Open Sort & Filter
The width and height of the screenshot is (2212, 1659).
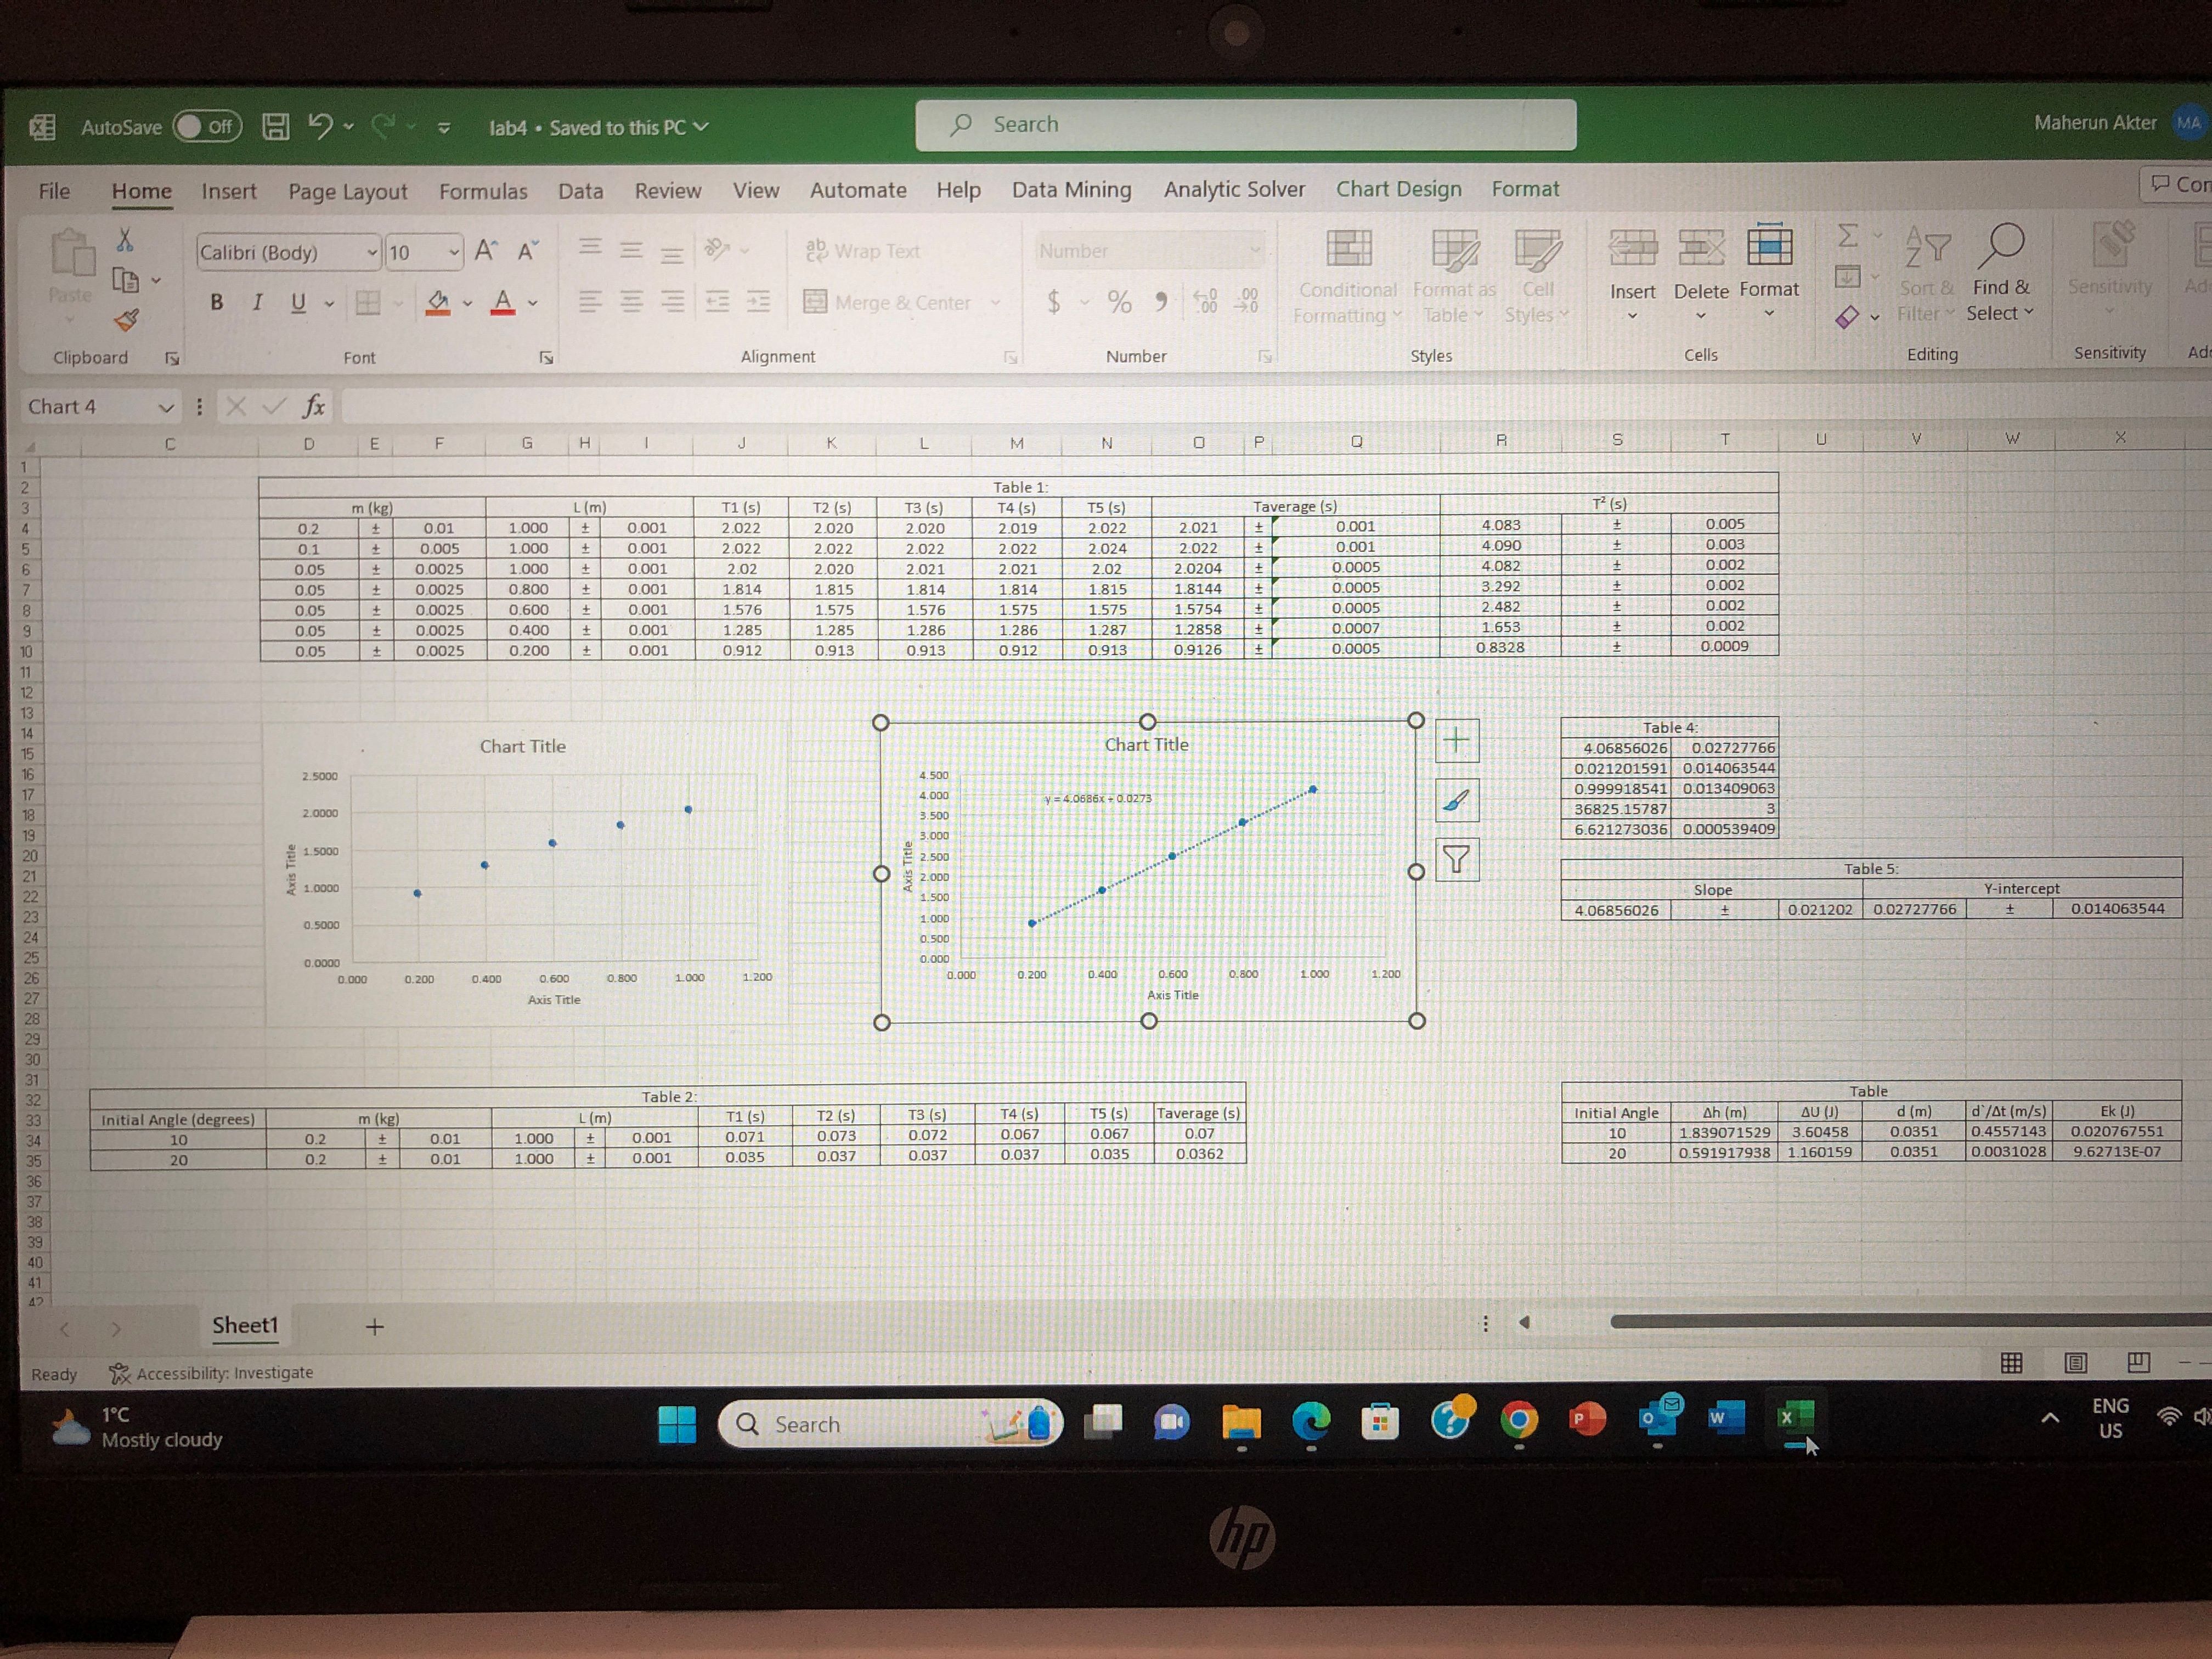[1926, 275]
